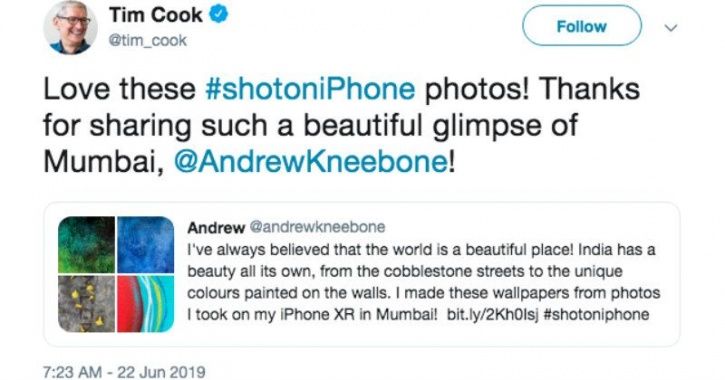Open the bit.ly/2Kh0Isj link
This screenshot has height=380, width=725.
[x=492, y=315]
